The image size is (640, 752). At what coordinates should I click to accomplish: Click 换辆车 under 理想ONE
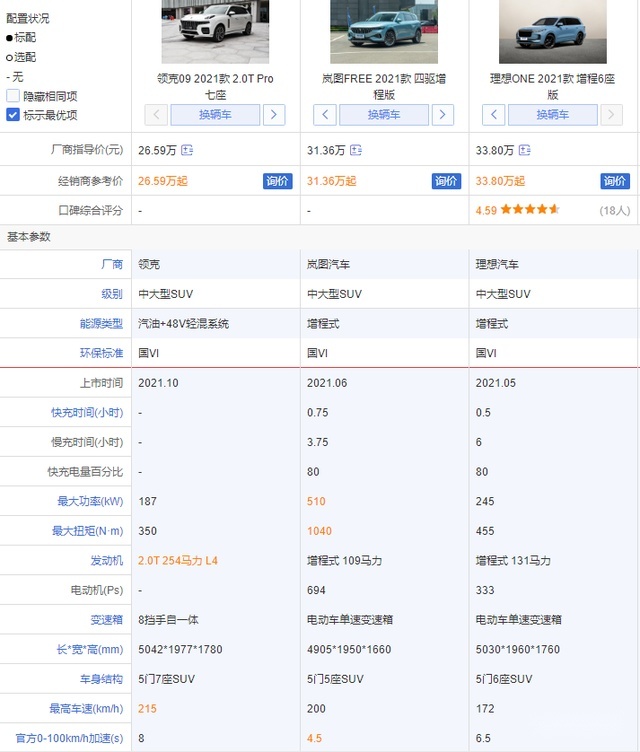coord(553,115)
